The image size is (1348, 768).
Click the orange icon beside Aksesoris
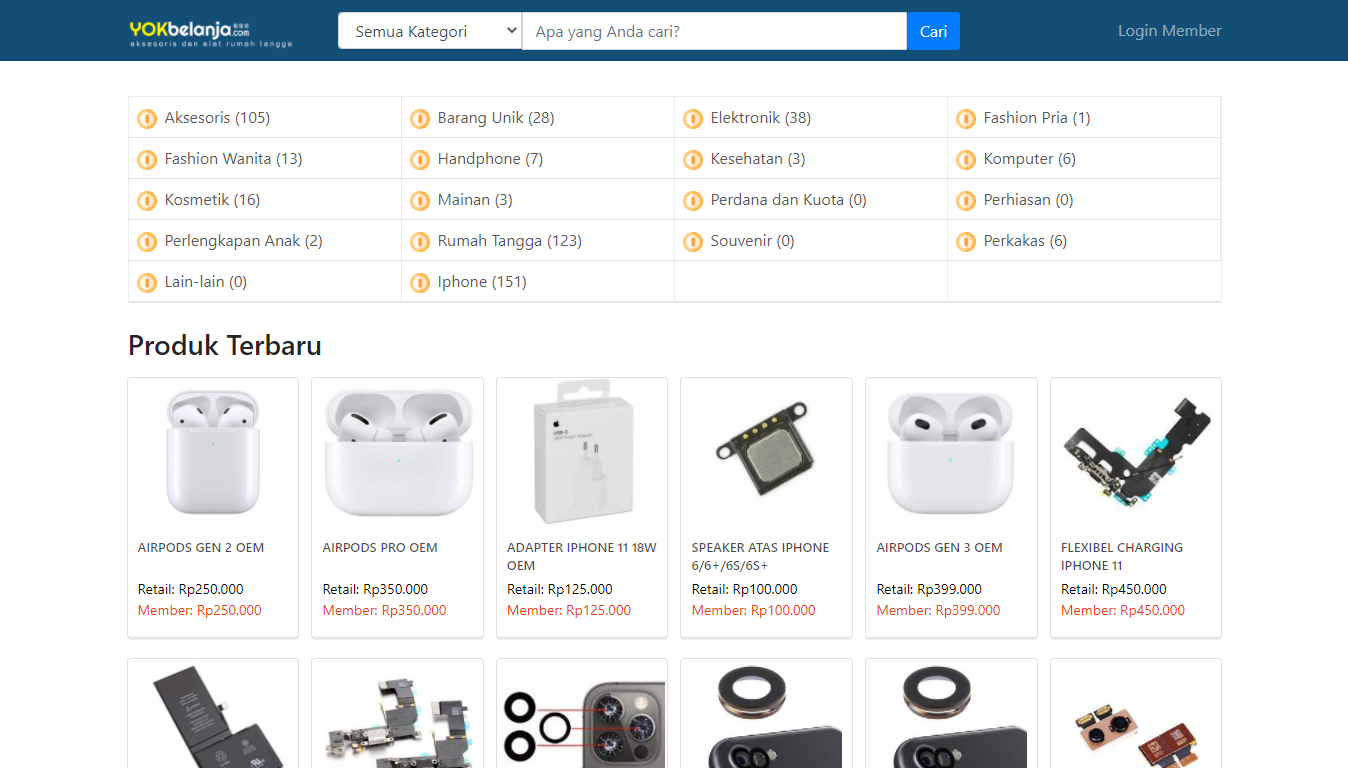147,119
